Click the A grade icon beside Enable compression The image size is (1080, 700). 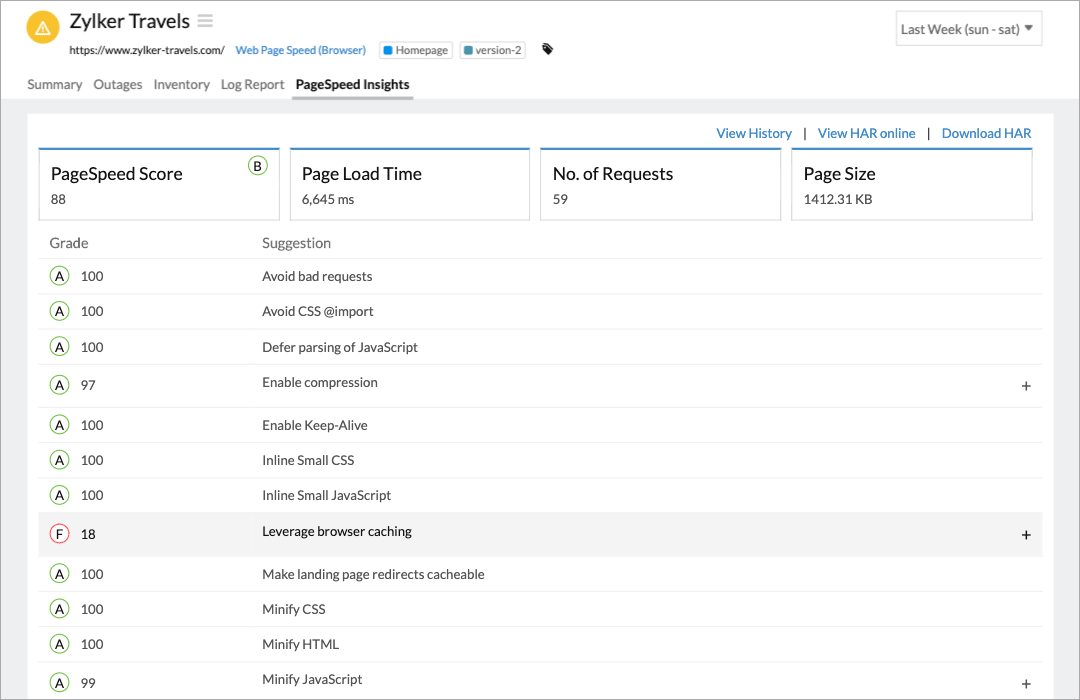59,385
